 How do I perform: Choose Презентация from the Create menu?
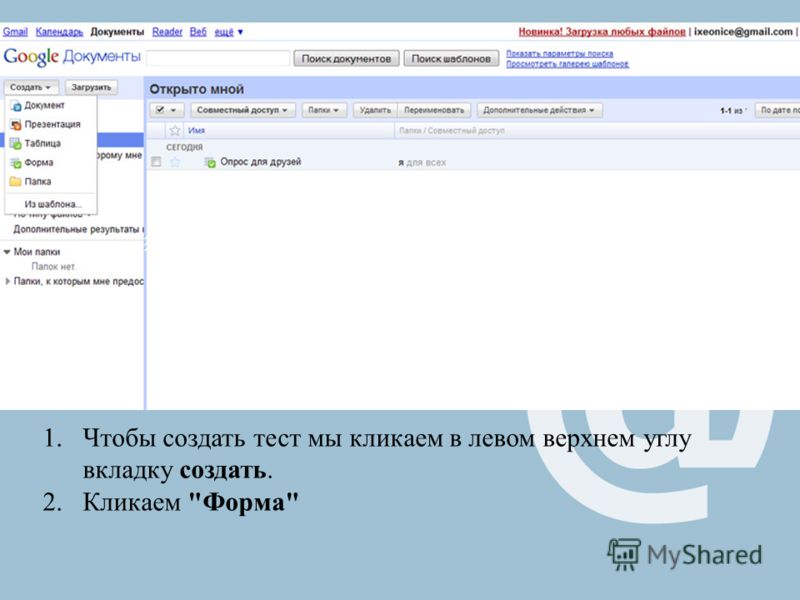pyautogui.click(x=53, y=124)
